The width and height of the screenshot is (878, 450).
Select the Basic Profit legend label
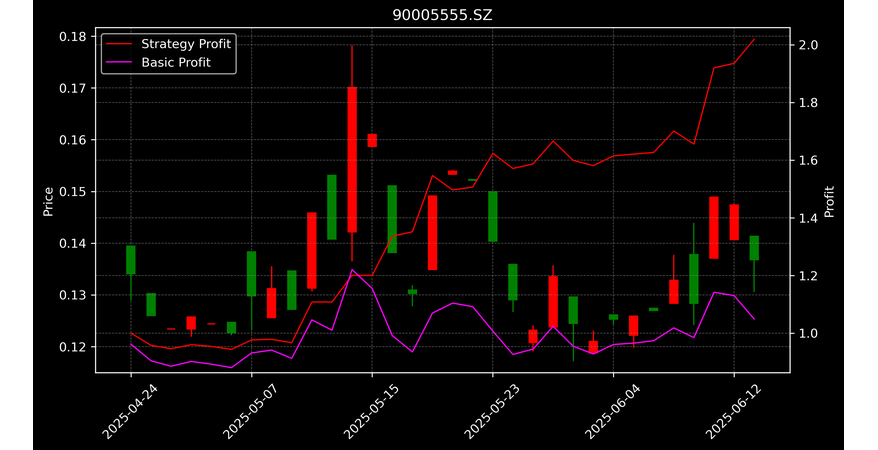click(176, 62)
